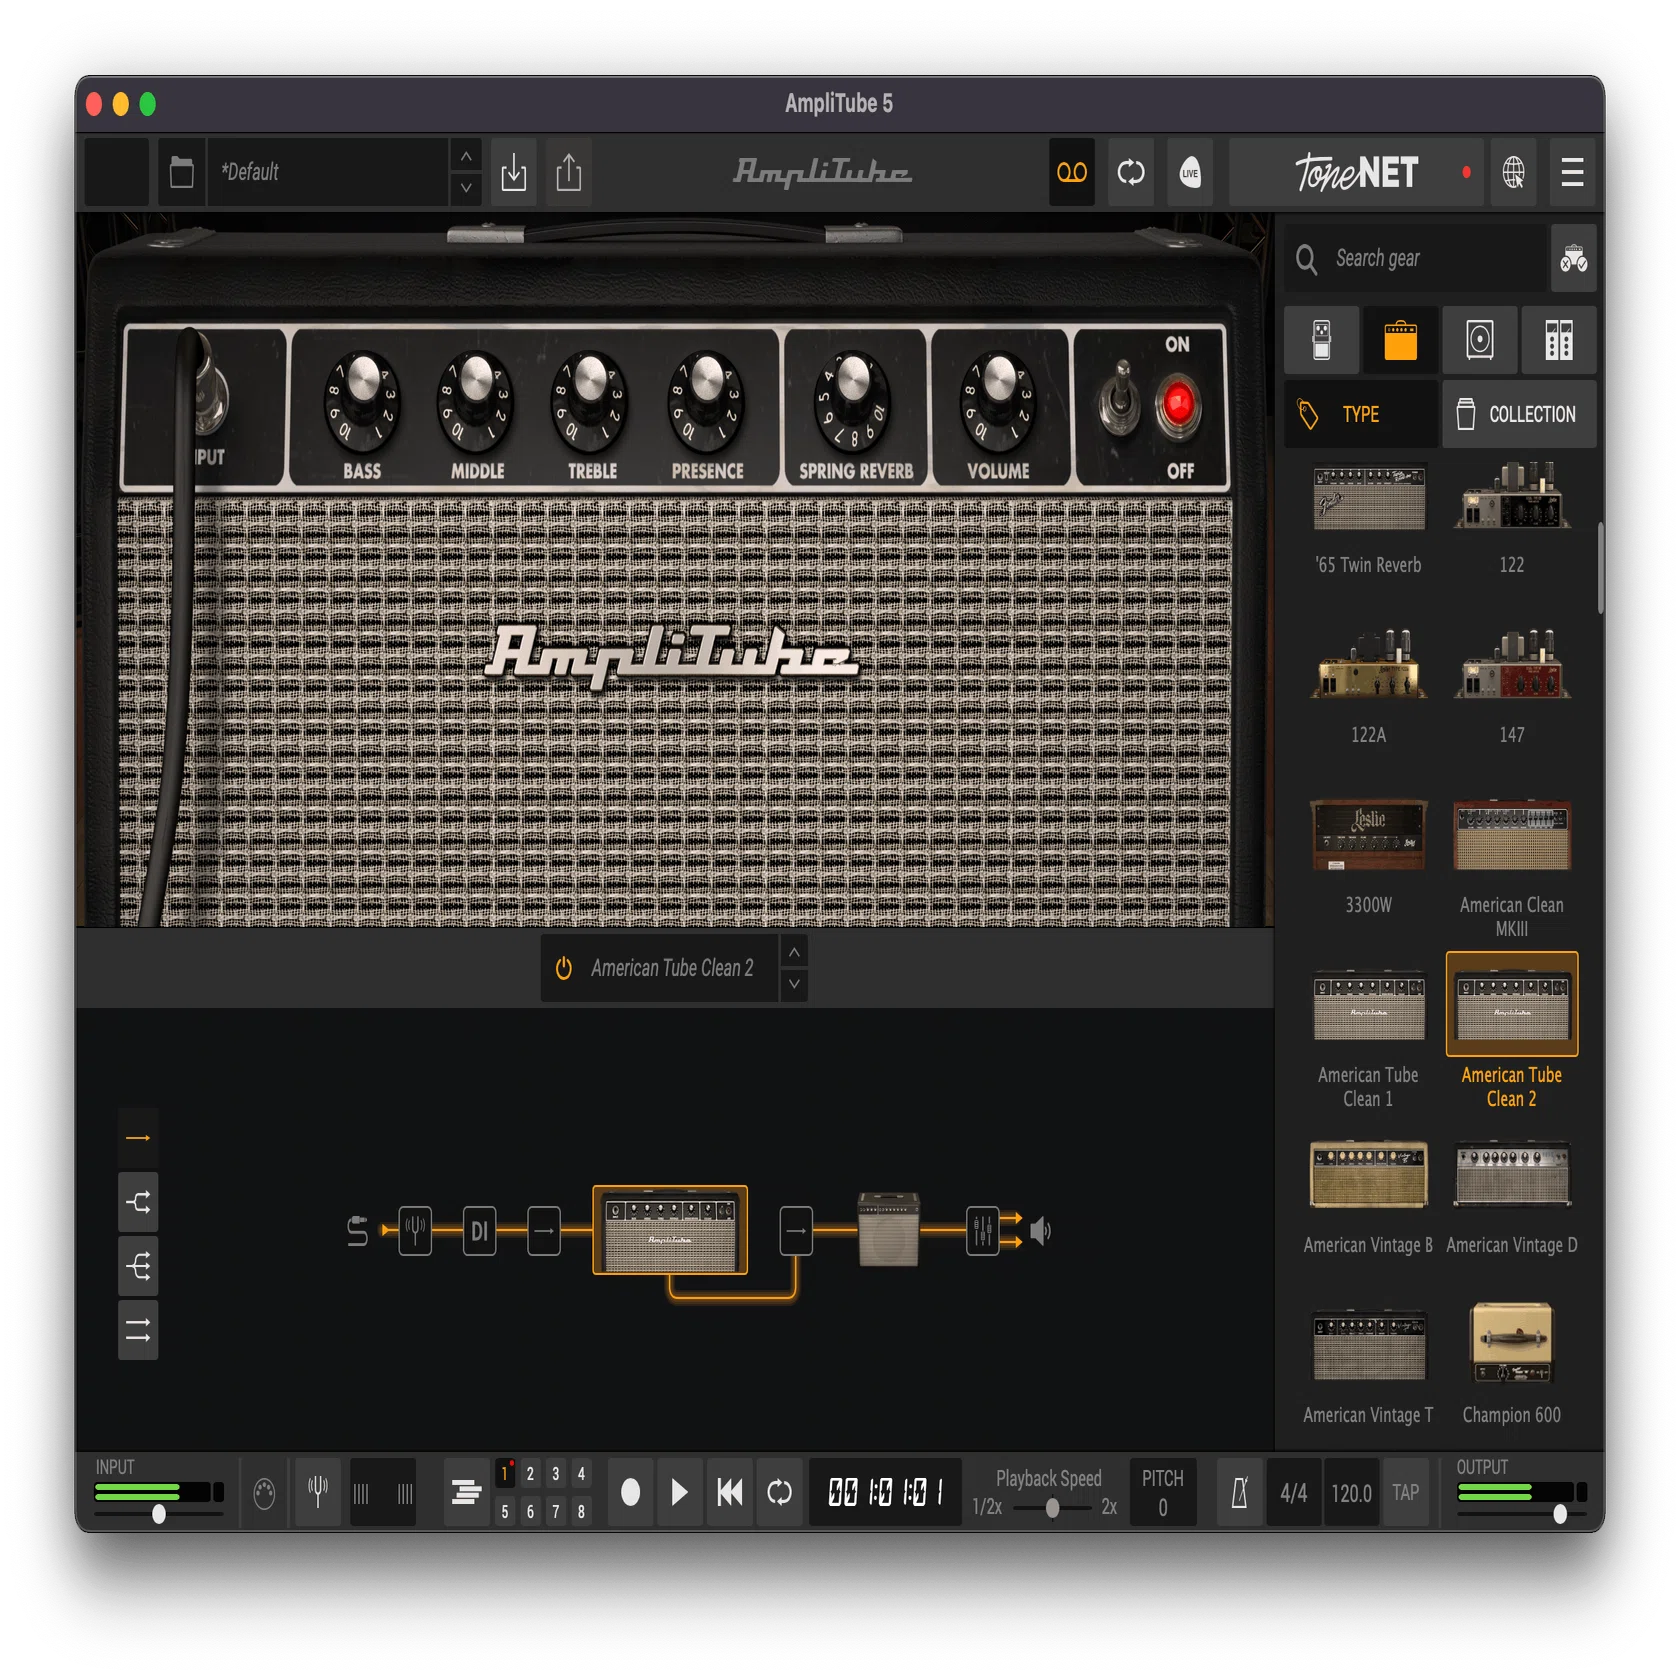1680x1680 pixels.
Task: Toggle the amp ON/OFF switch
Action: coord(1120,400)
